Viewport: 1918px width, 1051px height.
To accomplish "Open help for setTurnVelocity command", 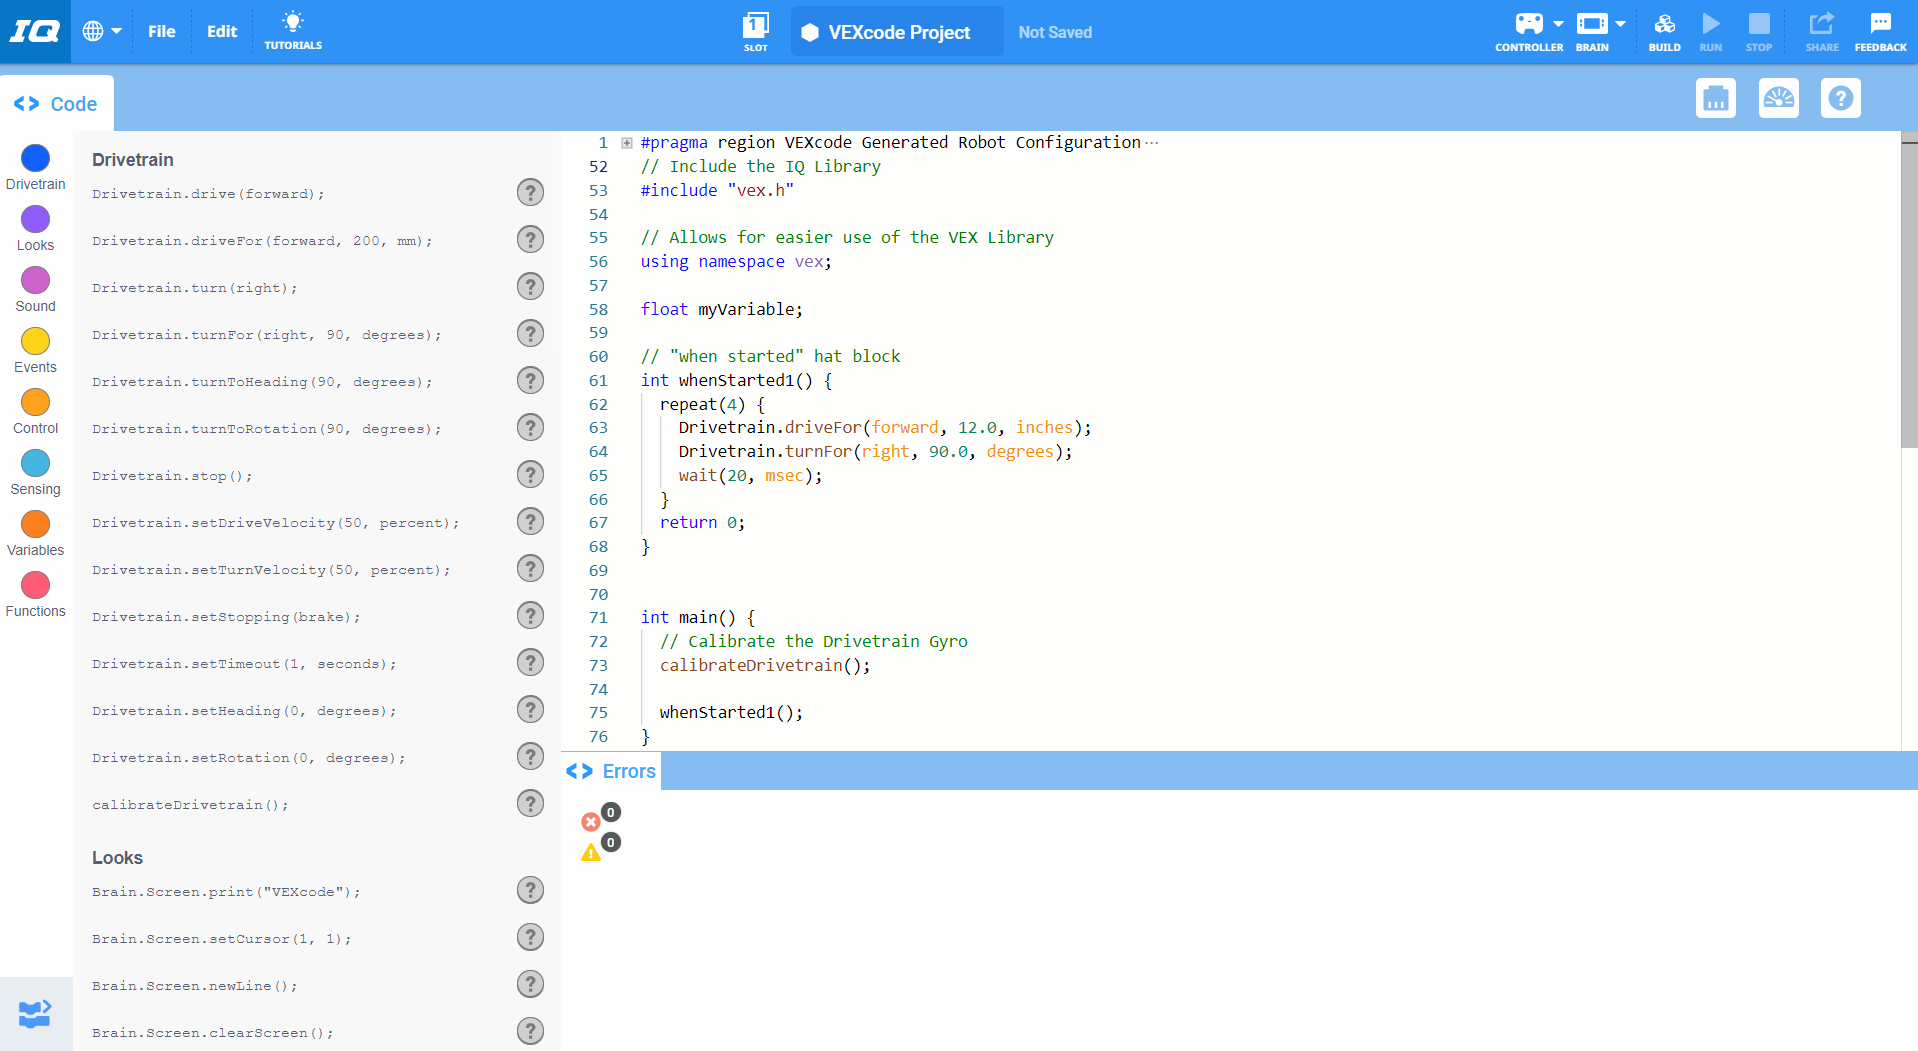I will (x=530, y=568).
